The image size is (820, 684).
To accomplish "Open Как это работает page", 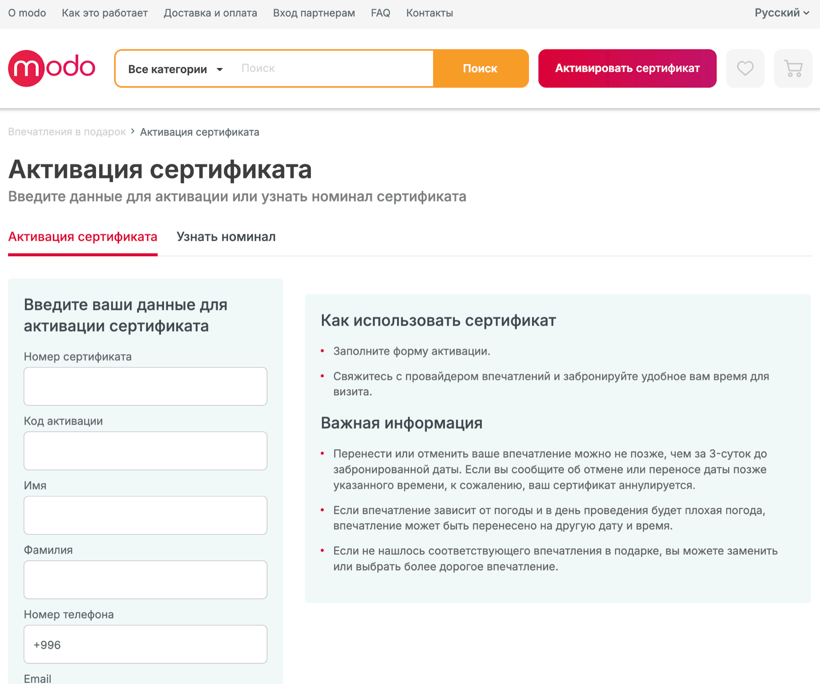I will point(105,13).
